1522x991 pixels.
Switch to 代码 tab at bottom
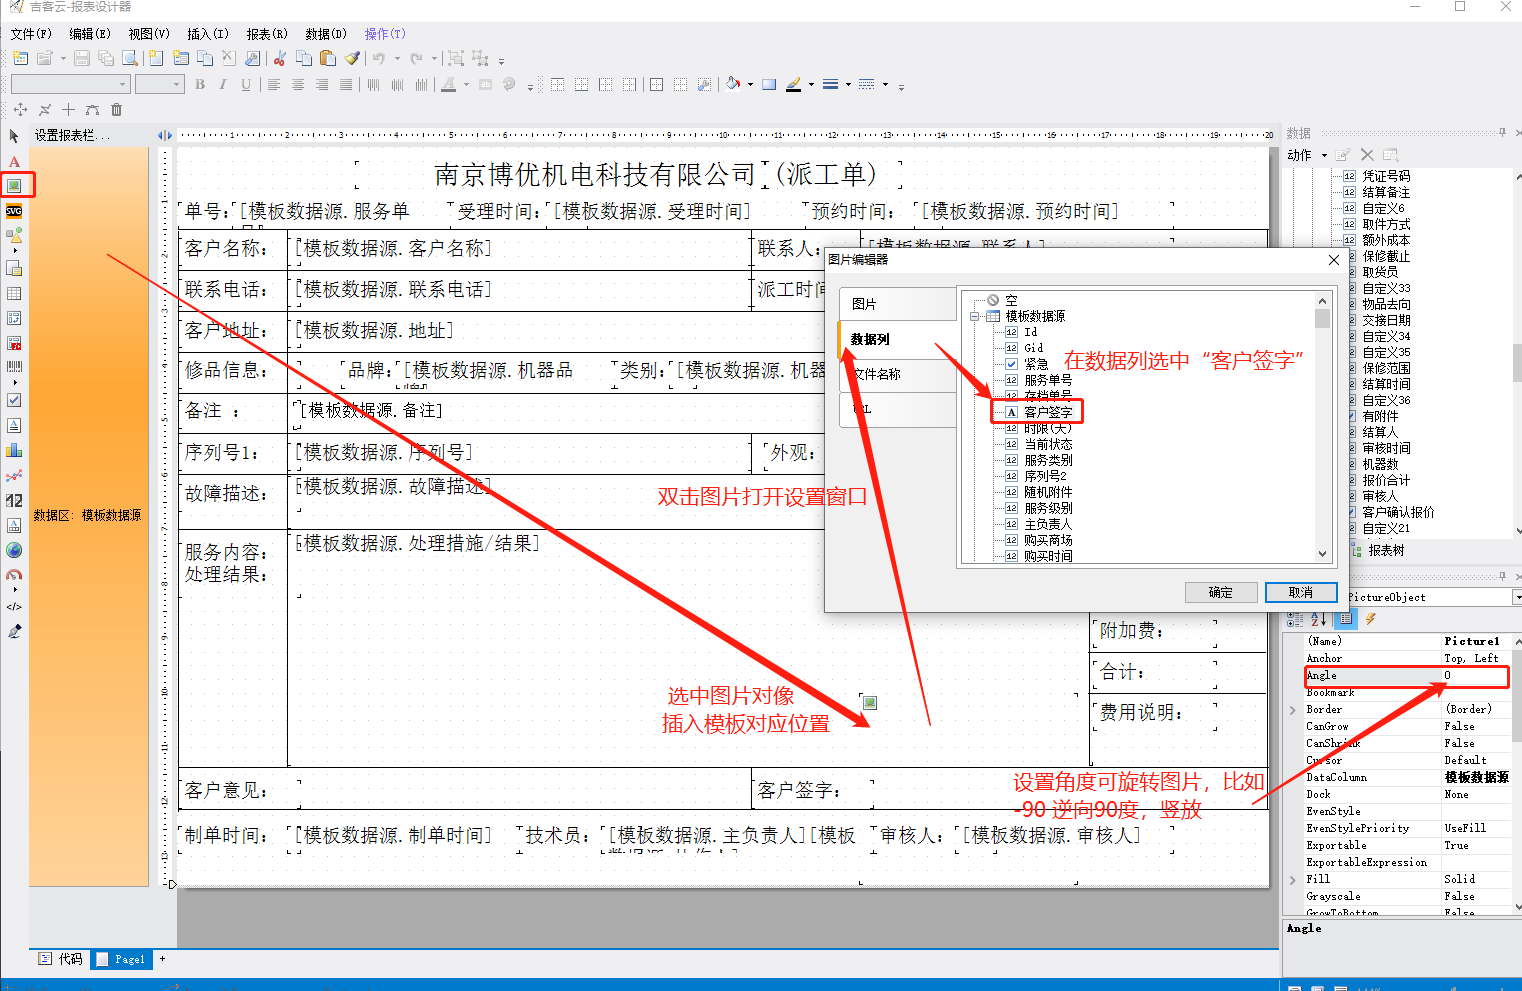[x=60, y=959]
